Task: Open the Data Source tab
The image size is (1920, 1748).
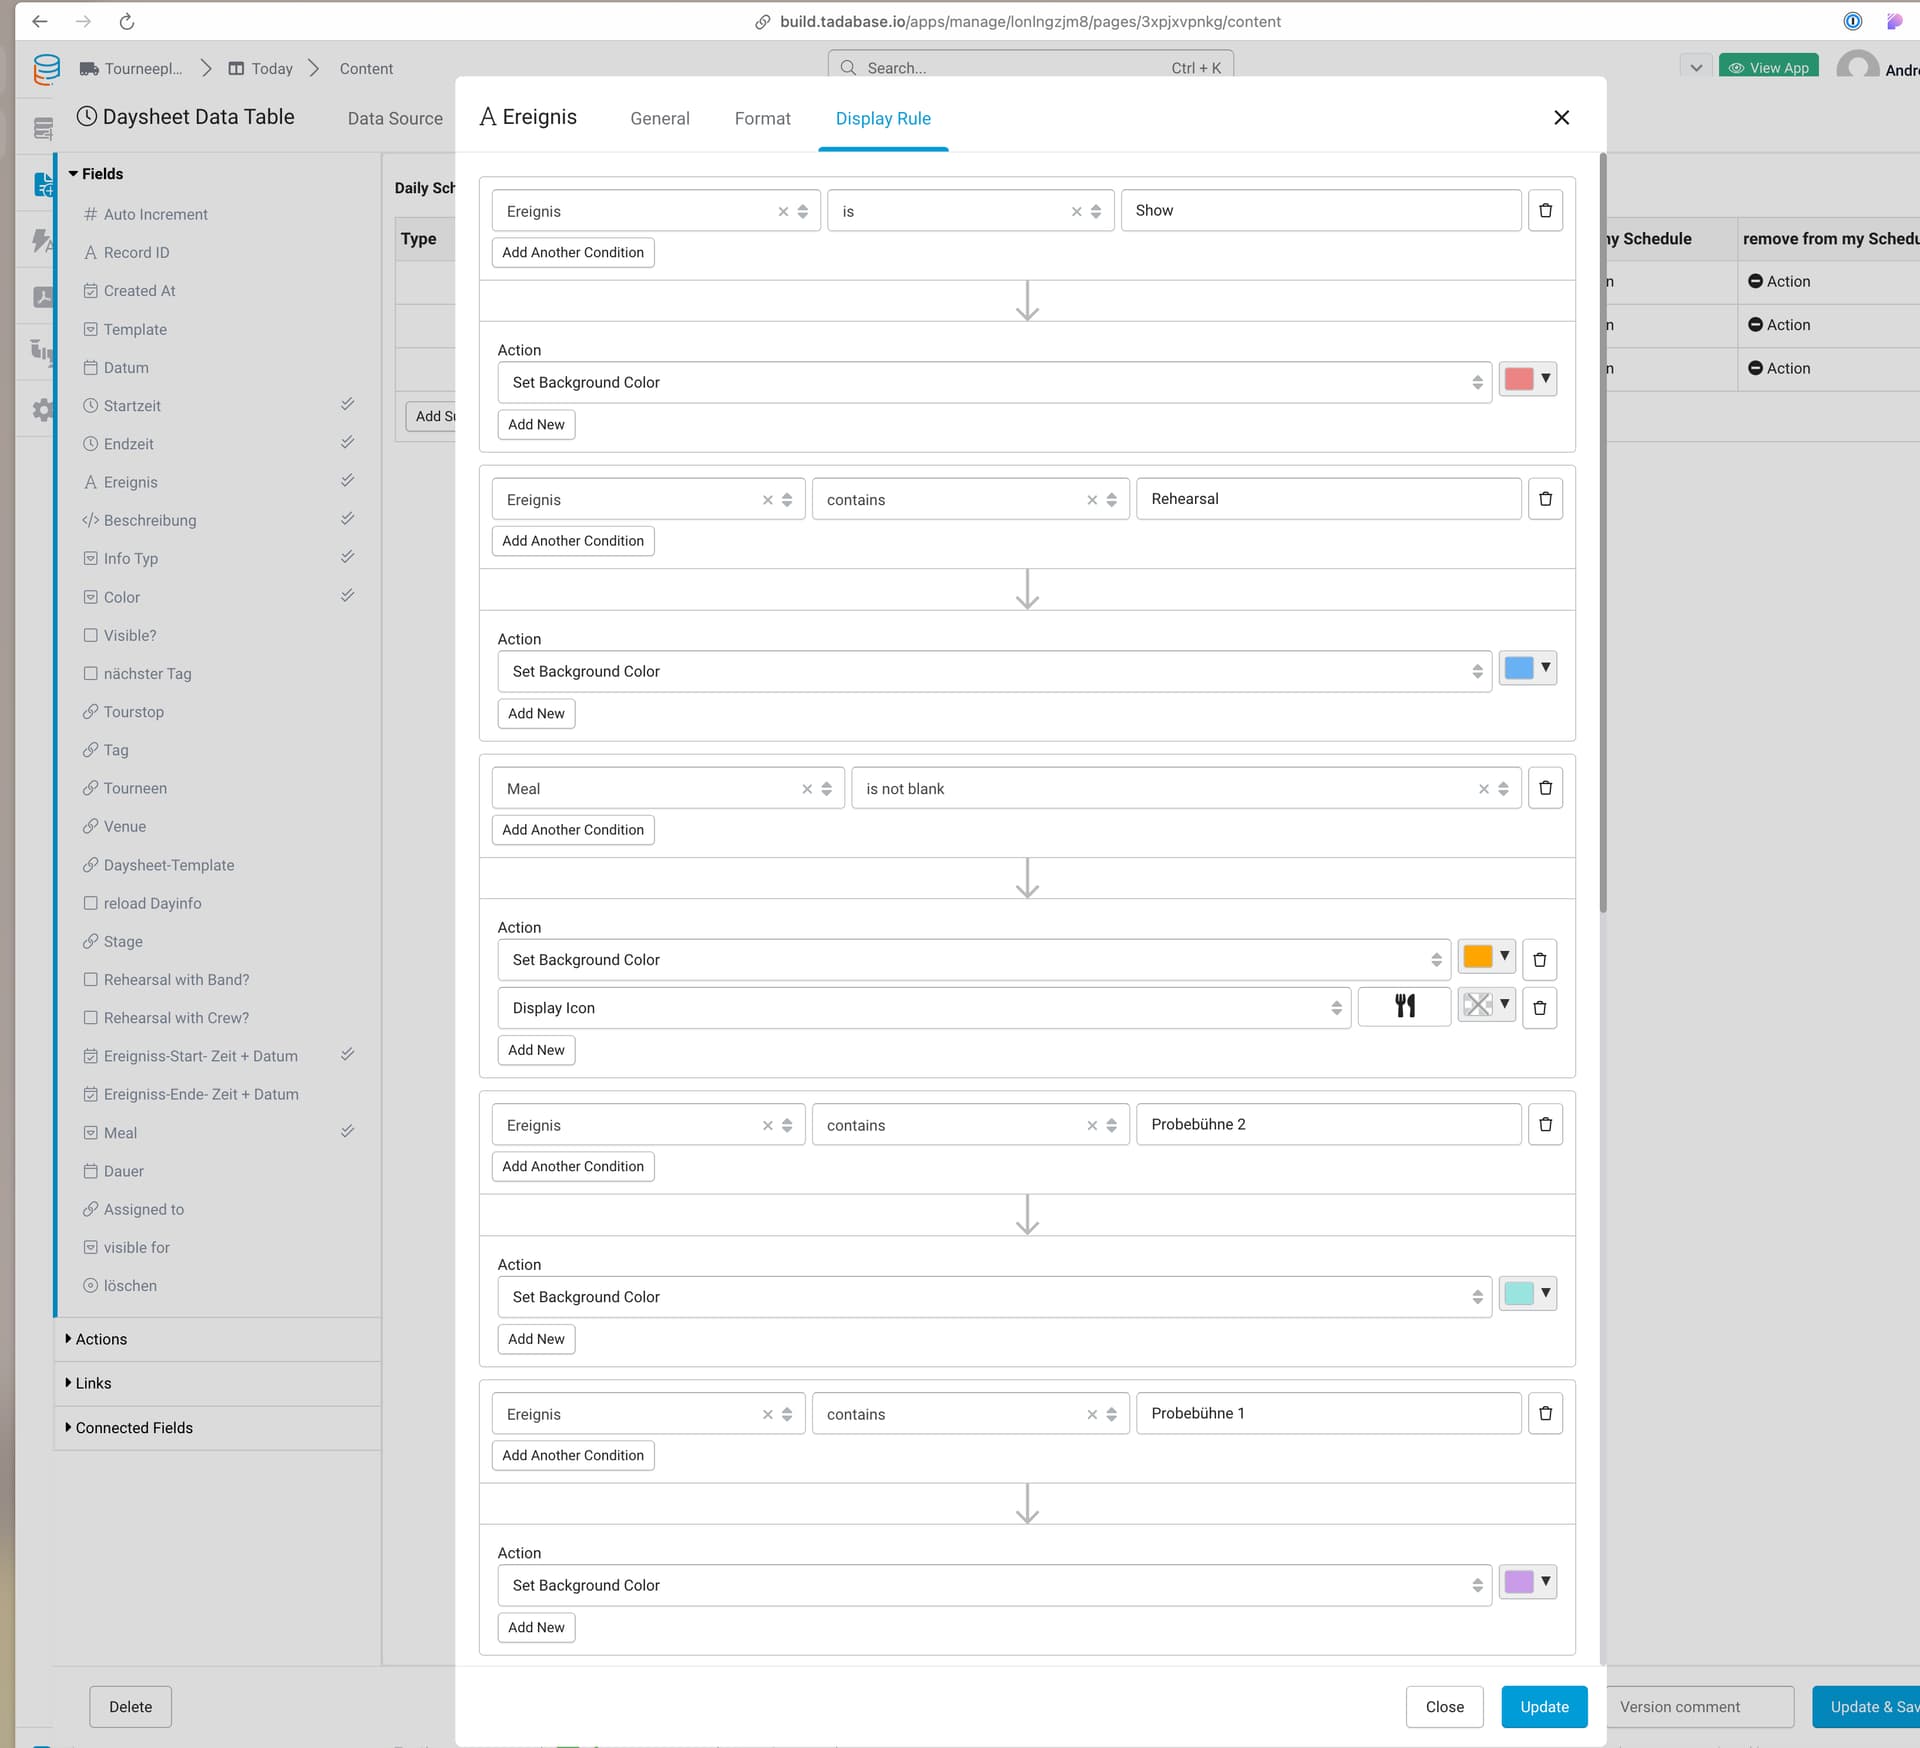Action: pyautogui.click(x=395, y=118)
